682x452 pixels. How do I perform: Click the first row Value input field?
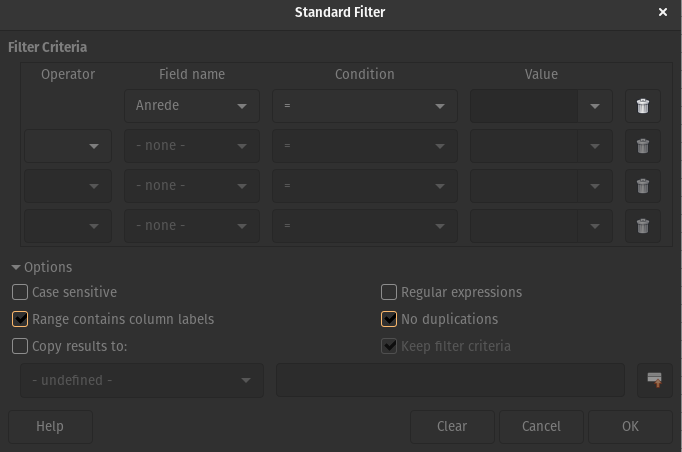(x=524, y=106)
